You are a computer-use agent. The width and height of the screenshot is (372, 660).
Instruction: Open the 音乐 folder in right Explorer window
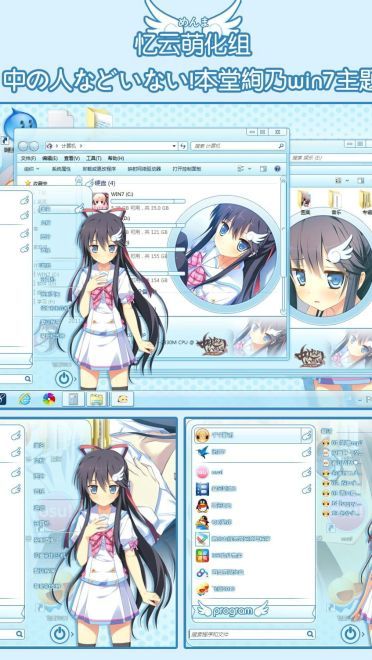point(335,203)
